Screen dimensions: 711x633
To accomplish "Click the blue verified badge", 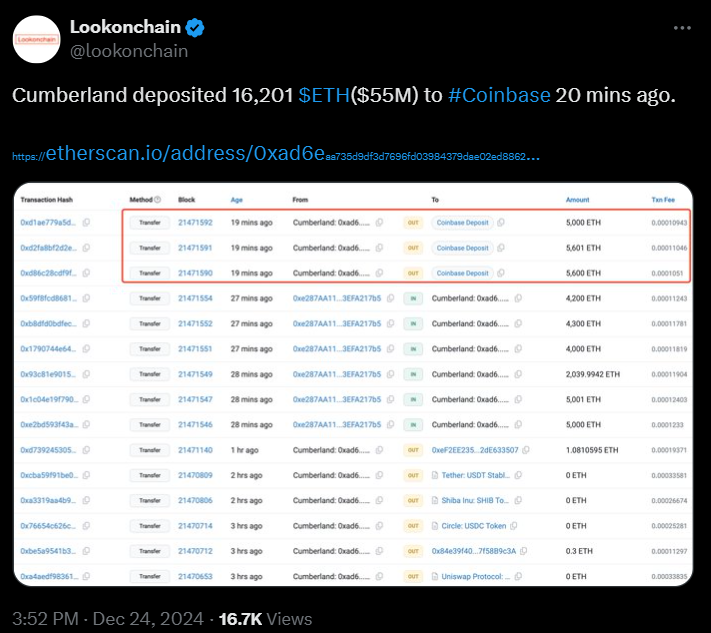I will [x=195, y=28].
